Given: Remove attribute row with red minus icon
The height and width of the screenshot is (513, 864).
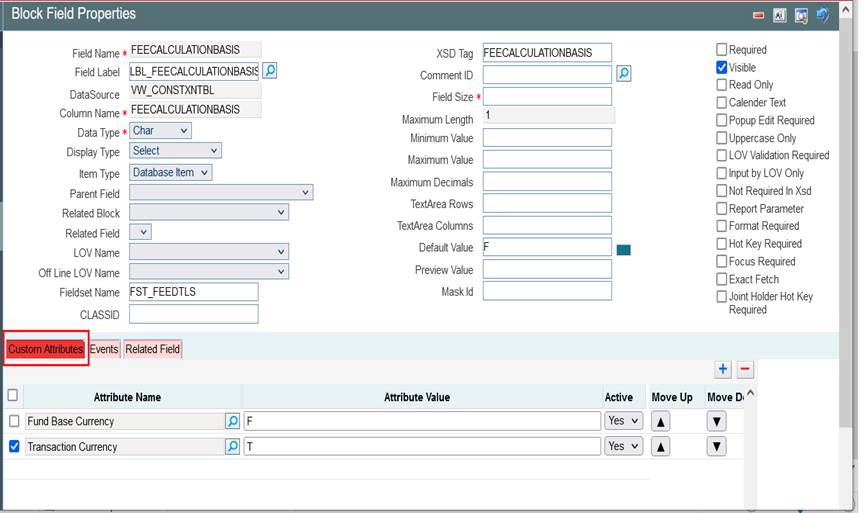Looking at the screenshot, I should pyautogui.click(x=745, y=369).
